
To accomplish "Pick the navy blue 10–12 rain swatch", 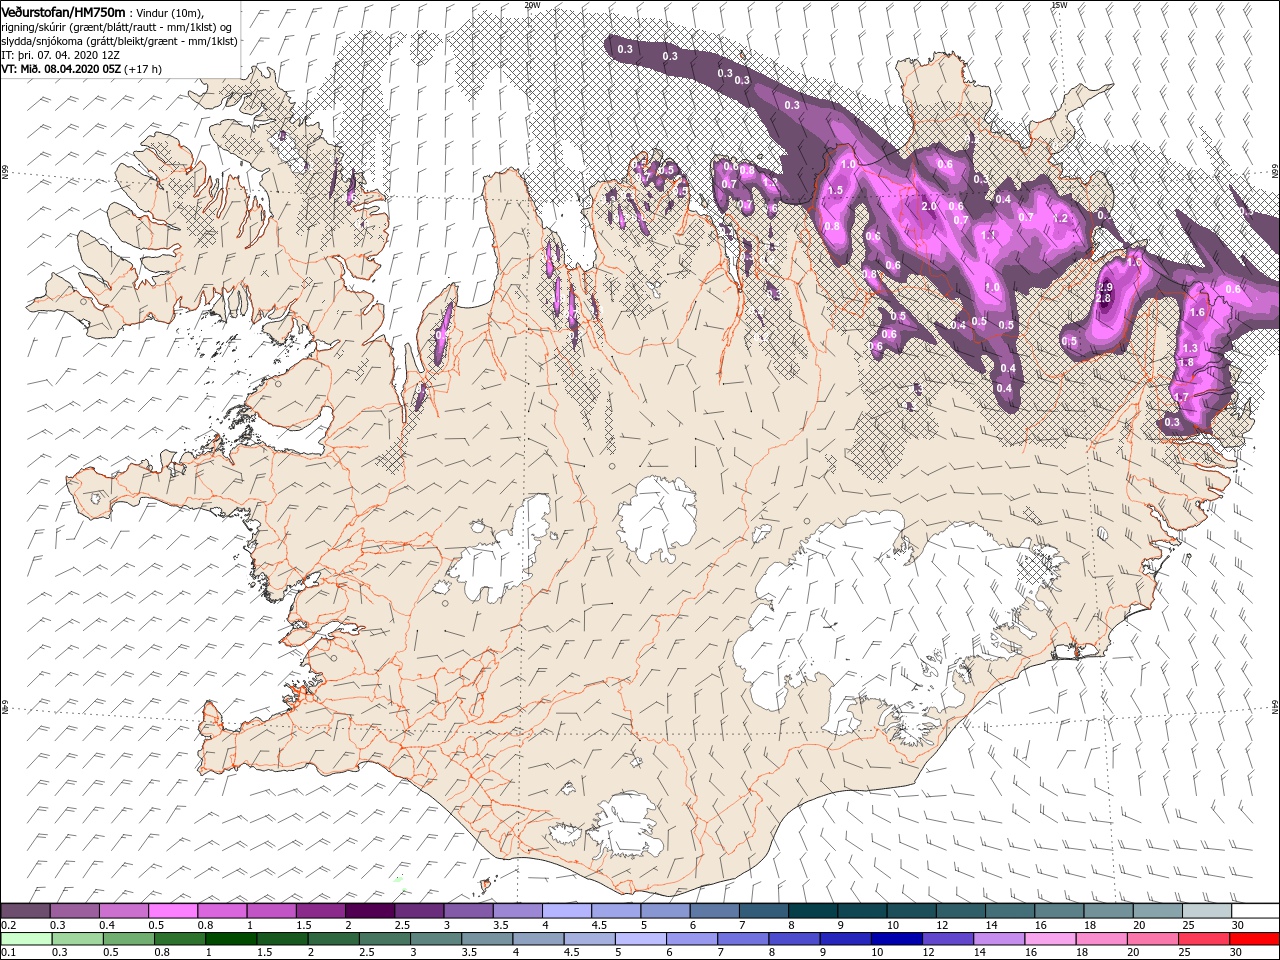I will (x=895, y=939).
